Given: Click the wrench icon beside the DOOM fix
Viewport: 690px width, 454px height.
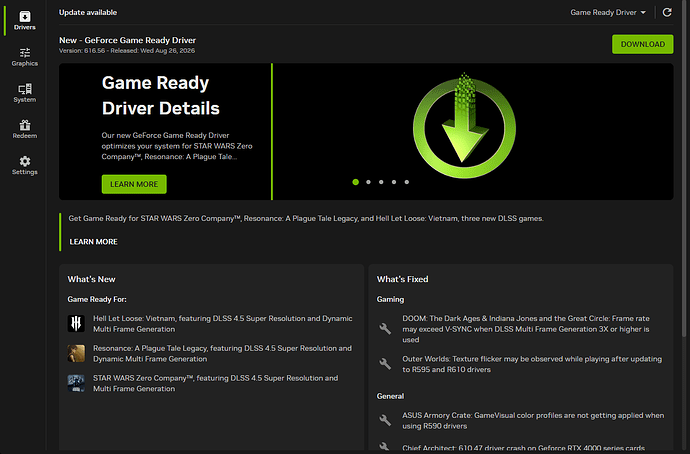Looking at the screenshot, I should pyautogui.click(x=385, y=328).
